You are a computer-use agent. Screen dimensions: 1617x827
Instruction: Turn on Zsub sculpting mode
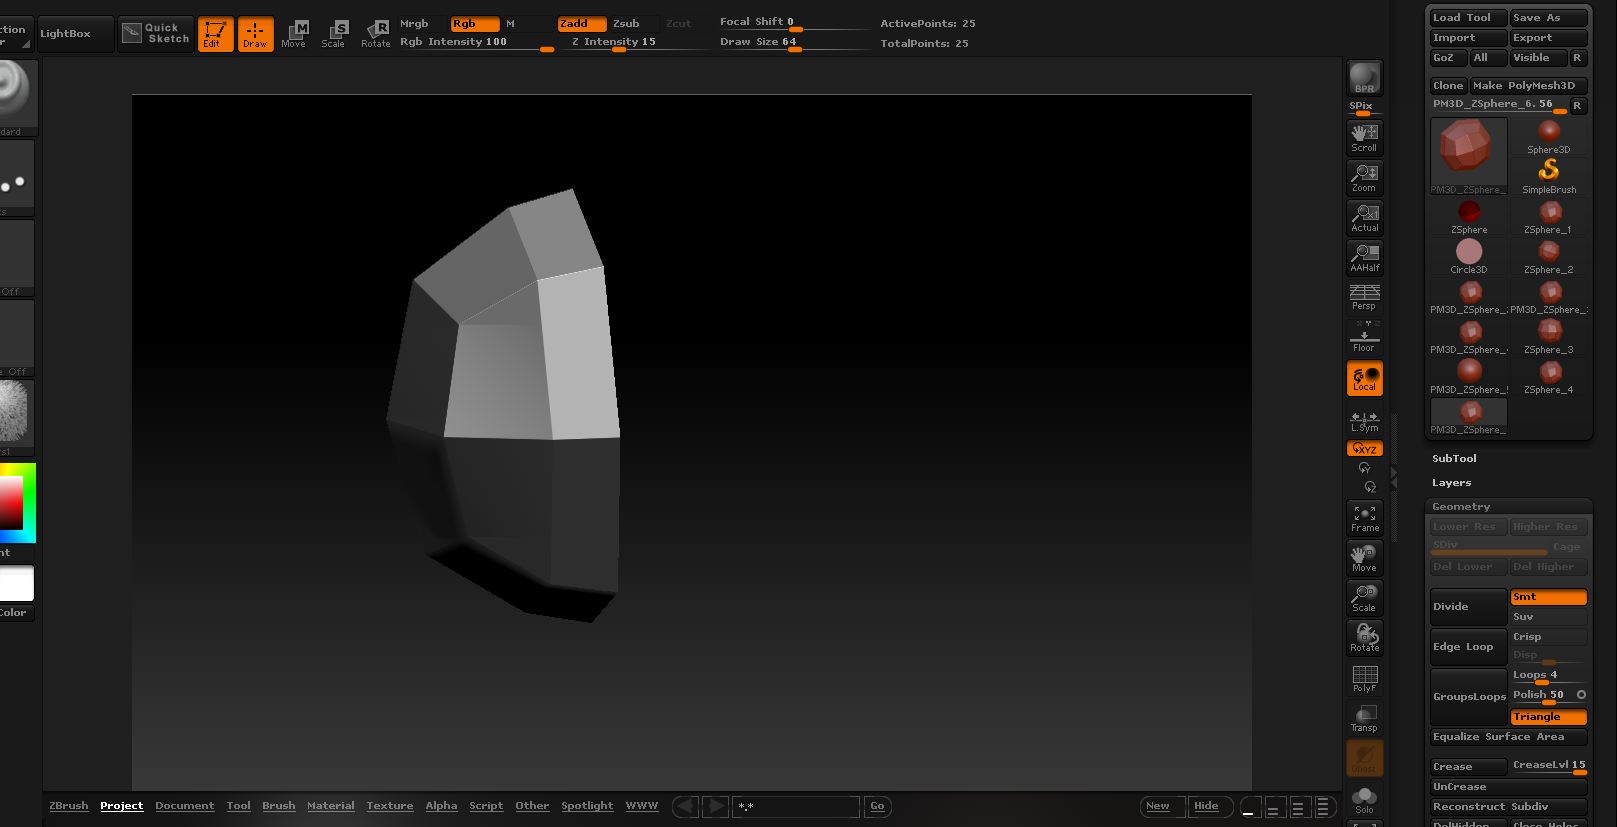coord(632,23)
